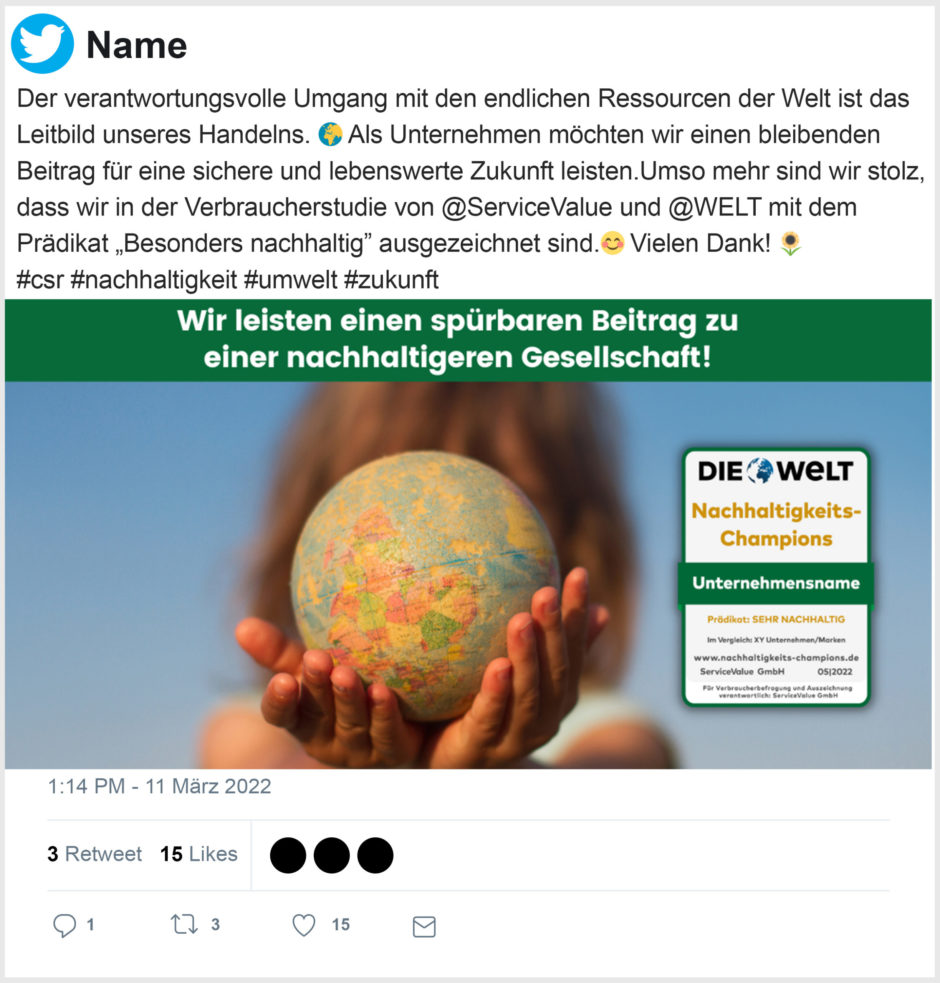Viewport: 940px width, 983px height.
Task: Click the first black liker avatar circle
Action: point(288,855)
